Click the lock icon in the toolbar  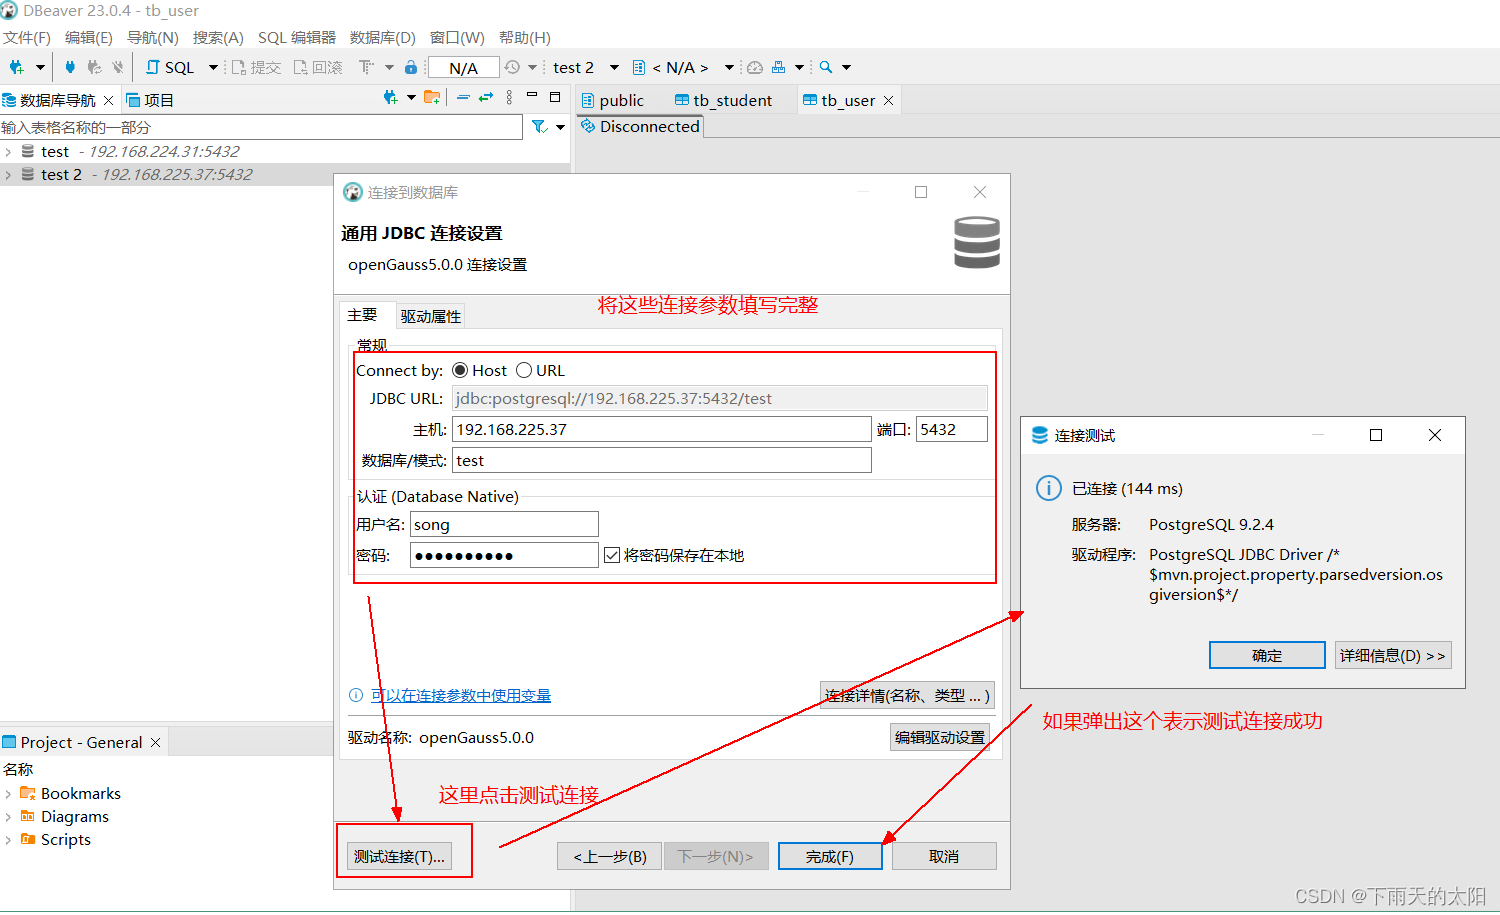point(410,67)
